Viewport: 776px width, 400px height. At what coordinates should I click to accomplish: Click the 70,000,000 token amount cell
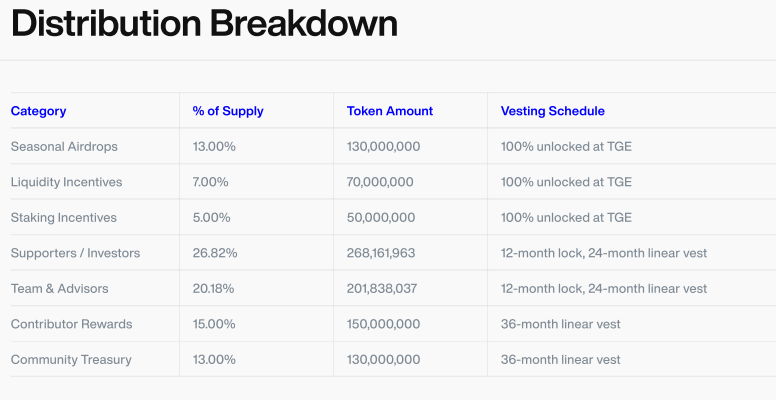click(381, 182)
